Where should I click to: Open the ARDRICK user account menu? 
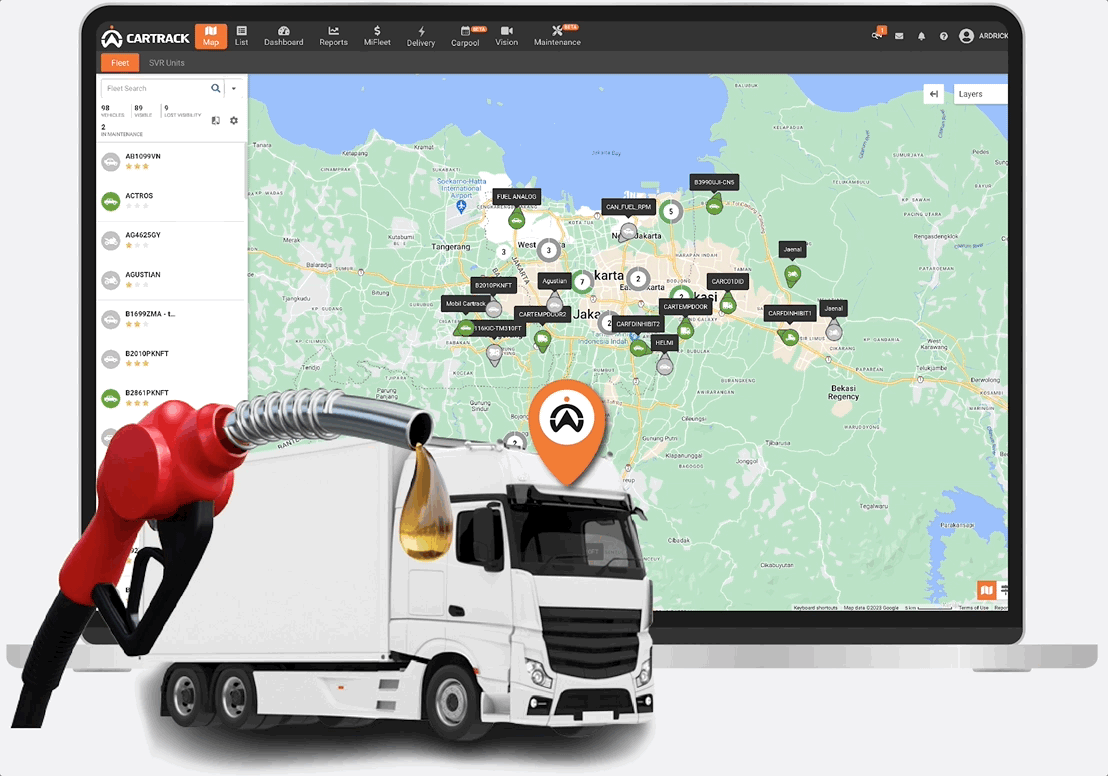pyautogui.click(x=983, y=36)
